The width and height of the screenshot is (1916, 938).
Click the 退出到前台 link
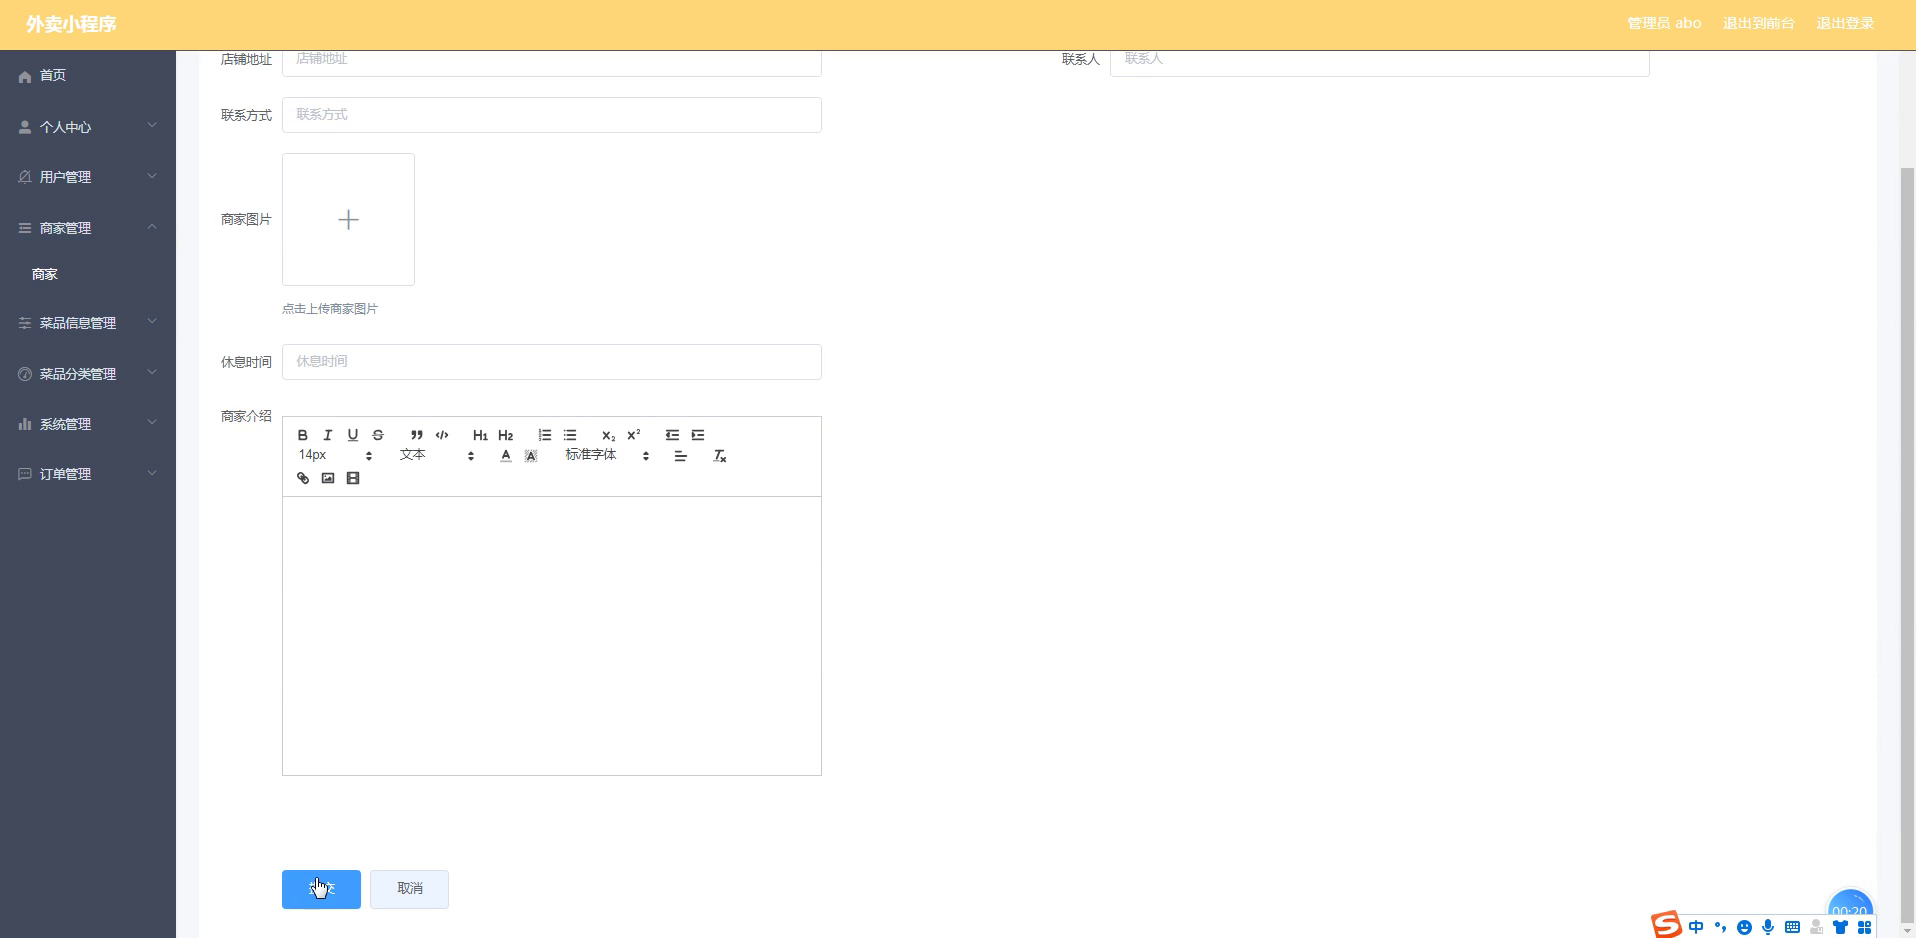[1758, 23]
